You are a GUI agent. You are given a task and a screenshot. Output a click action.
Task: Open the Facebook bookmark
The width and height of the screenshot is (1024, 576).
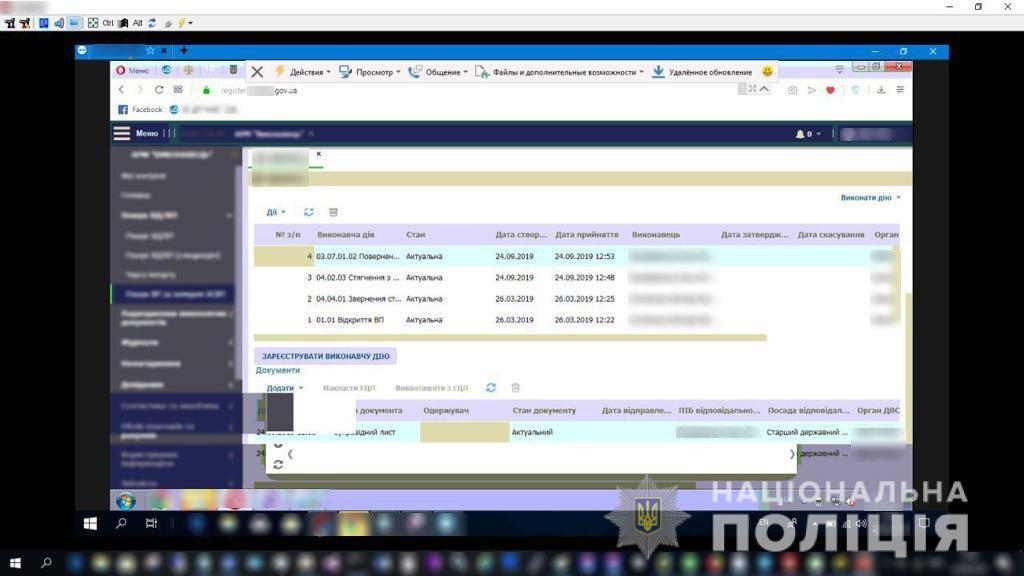pyautogui.click(x=140, y=110)
